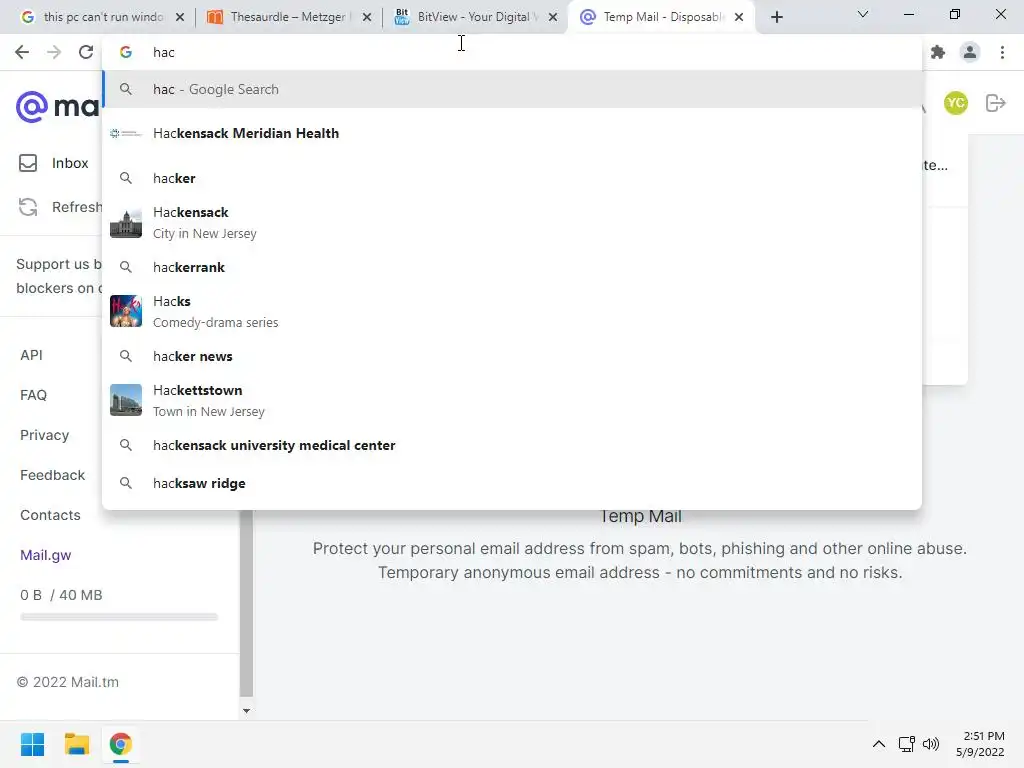Open a new tab with plus button
Screen dimensions: 1024x768
776,17
